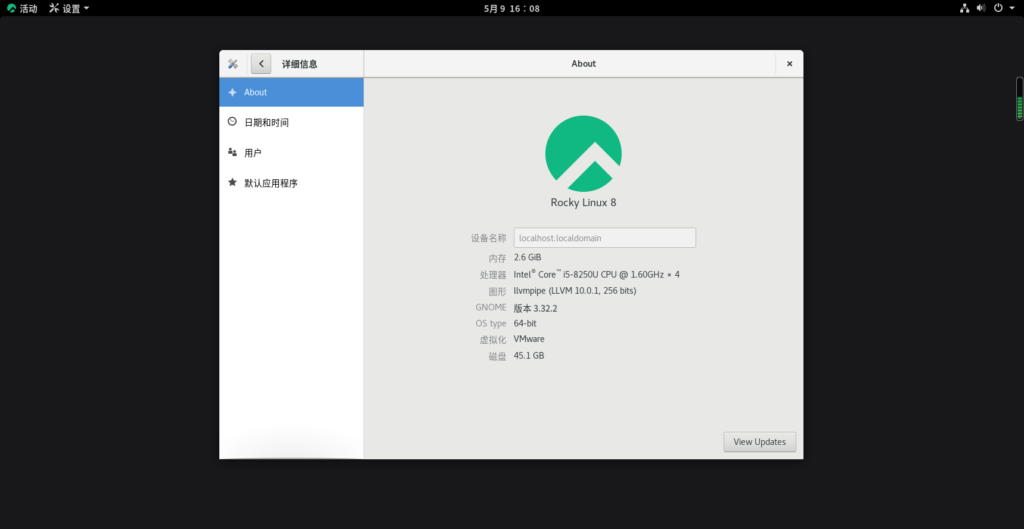Click the settings tools icon in the header
This screenshot has width=1024, height=529.
pyautogui.click(x=232, y=64)
